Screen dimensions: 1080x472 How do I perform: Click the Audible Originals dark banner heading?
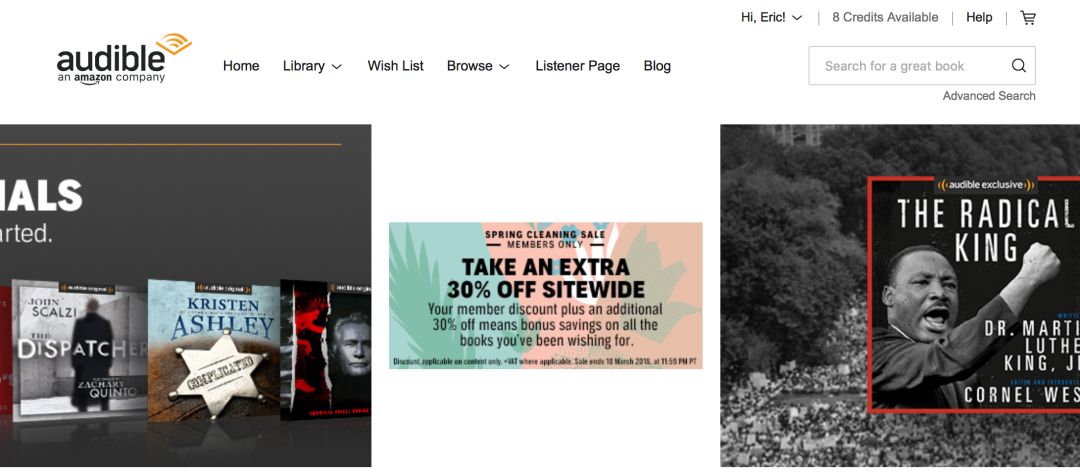(x=41, y=196)
